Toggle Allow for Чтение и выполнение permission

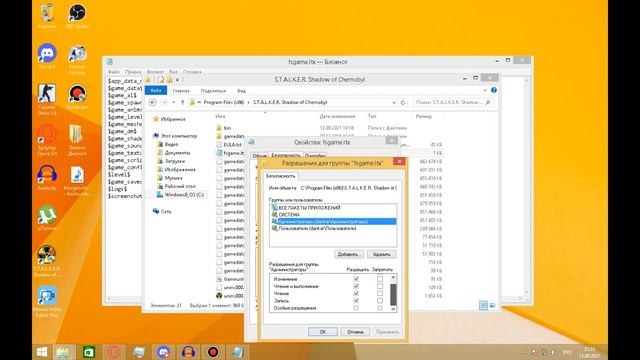click(356, 287)
